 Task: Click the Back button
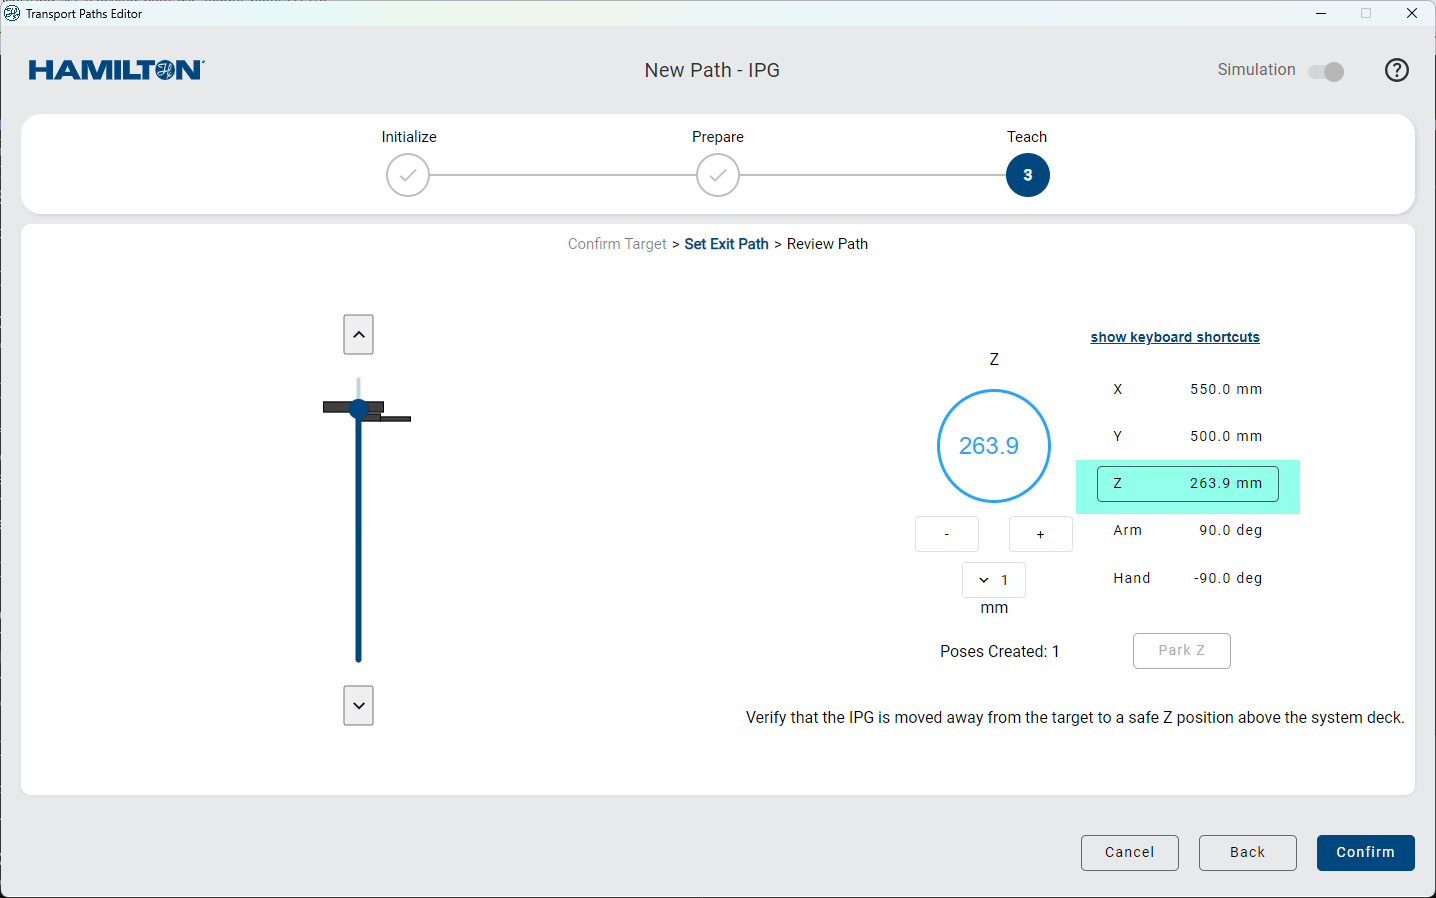tap(1247, 852)
